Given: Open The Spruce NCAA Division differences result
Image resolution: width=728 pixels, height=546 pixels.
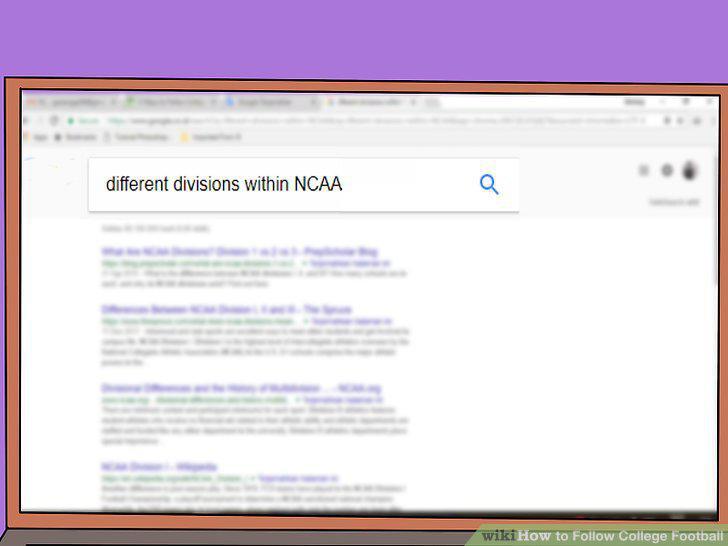Looking at the screenshot, I should coord(227,310).
